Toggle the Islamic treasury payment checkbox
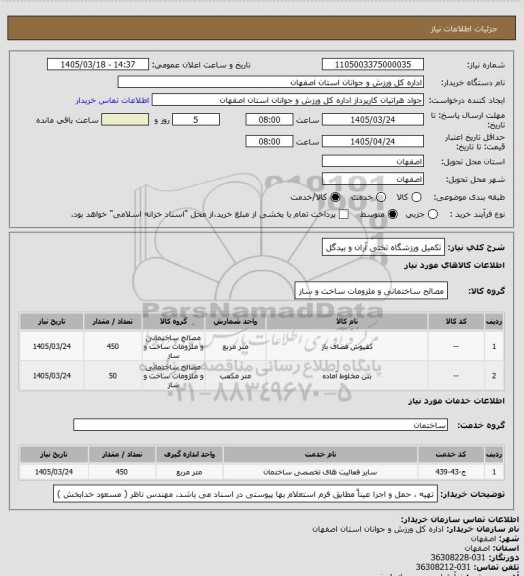The width and height of the screenshot is (524, 576). 344,214
